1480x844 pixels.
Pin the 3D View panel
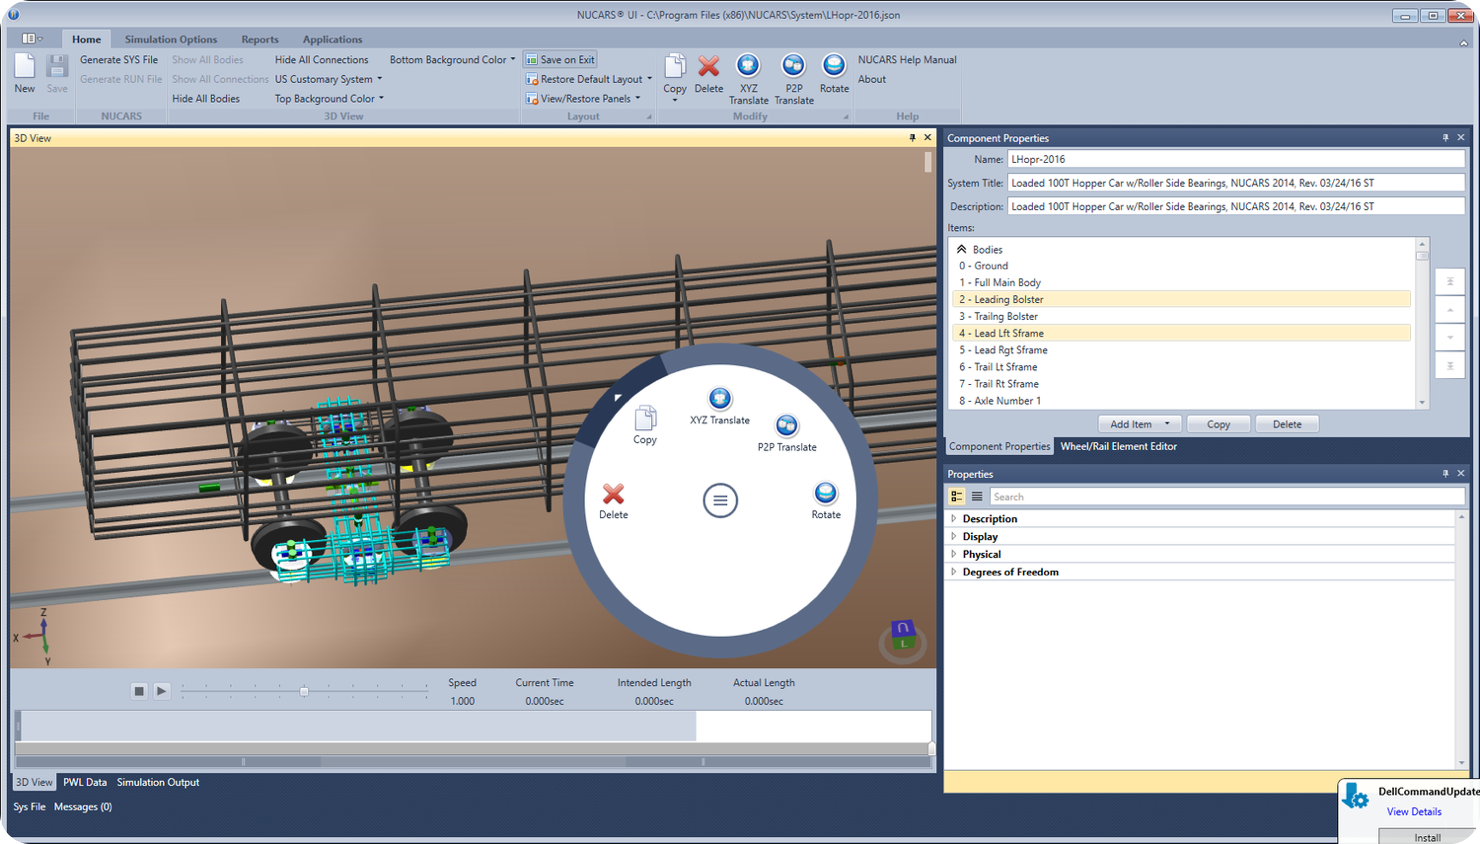(x=912, y=138)
